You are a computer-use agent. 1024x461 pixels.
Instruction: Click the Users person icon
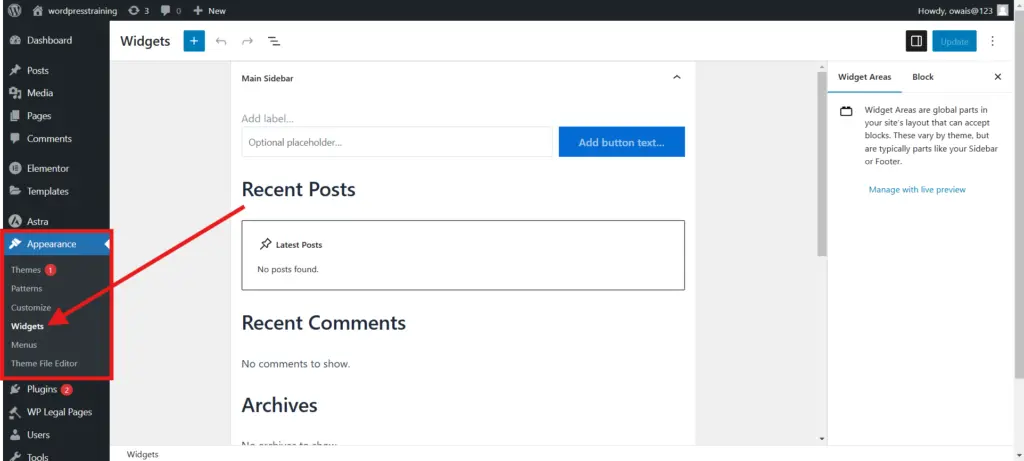click(x=15, y=435)
